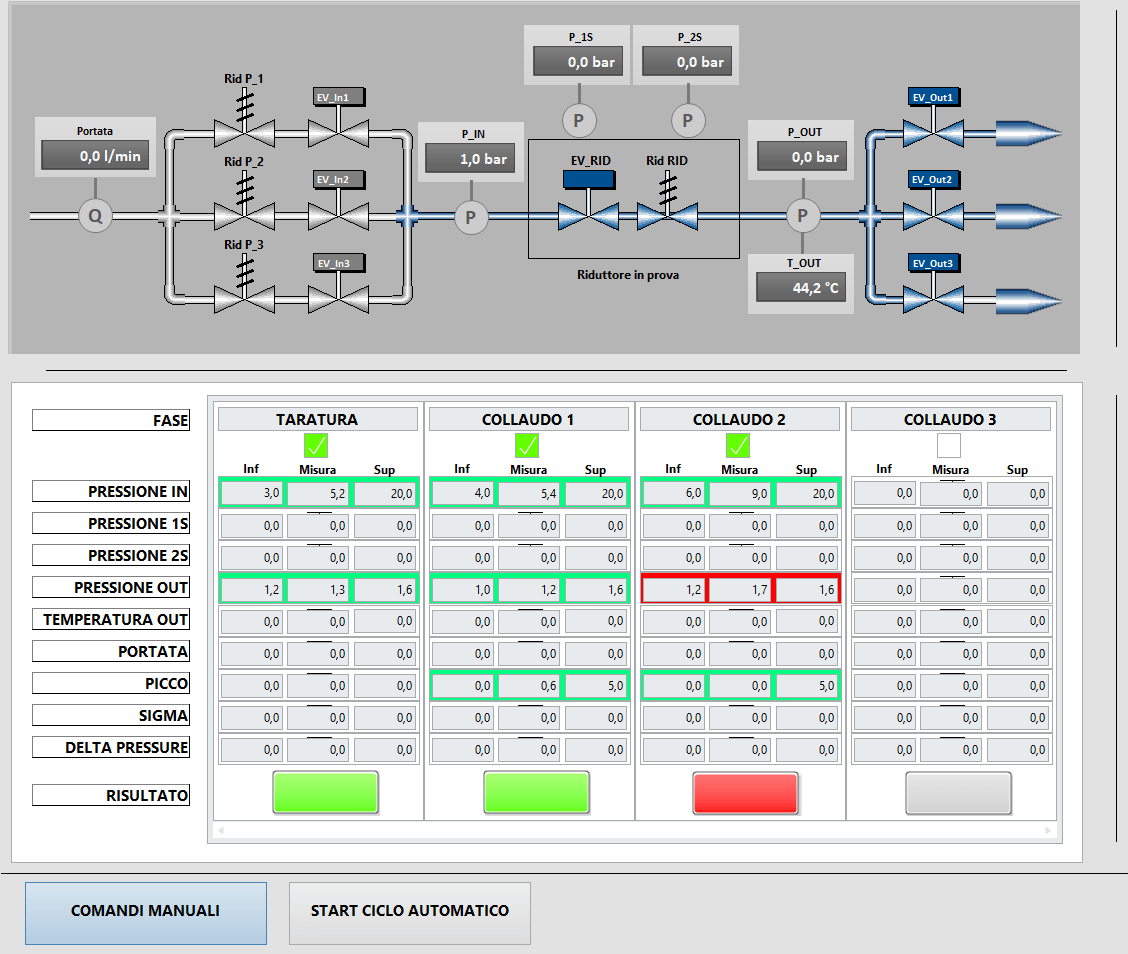1128x954 pixels.
Task: Toggle the EV_In2 solenoid valve
Action: [338, 217]
